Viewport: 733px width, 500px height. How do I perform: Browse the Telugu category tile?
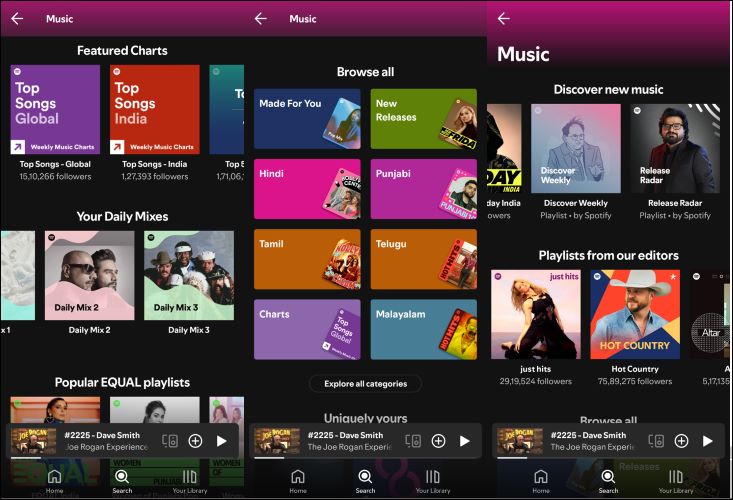pyautogui.click(x=424, y=259)
